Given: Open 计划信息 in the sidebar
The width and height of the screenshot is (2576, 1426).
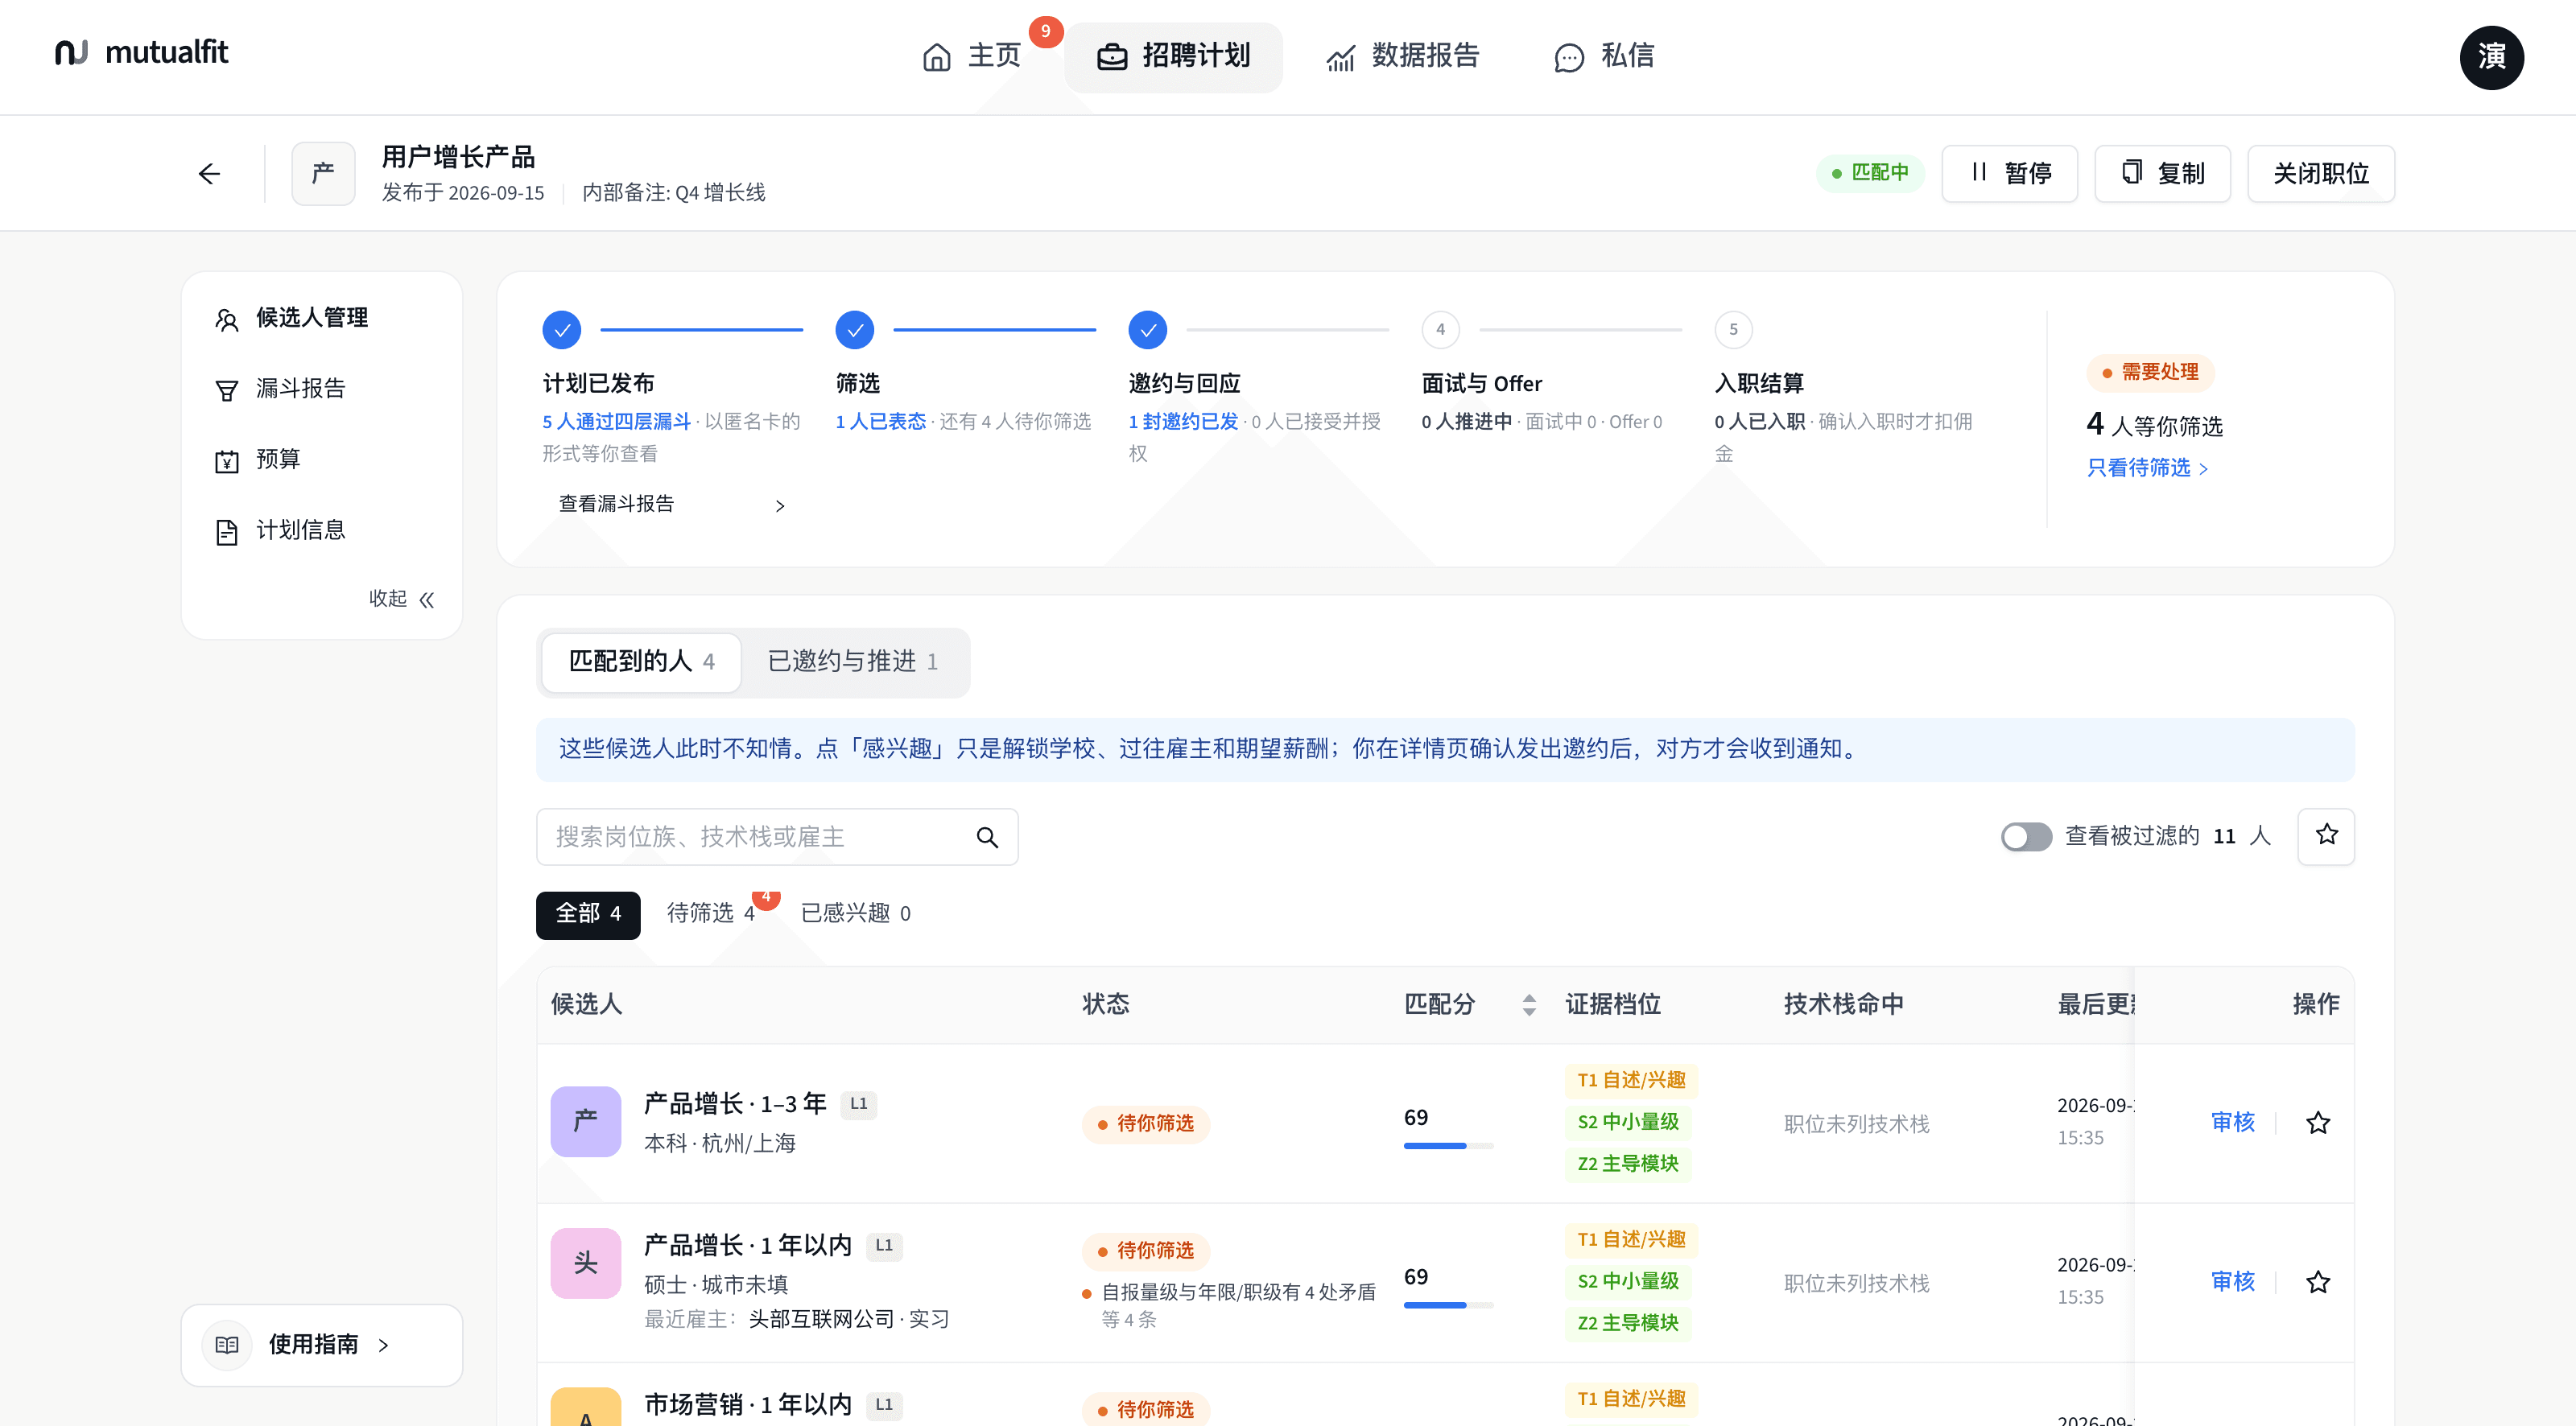Looking at the screenshot, I should [x=321, y=530].
